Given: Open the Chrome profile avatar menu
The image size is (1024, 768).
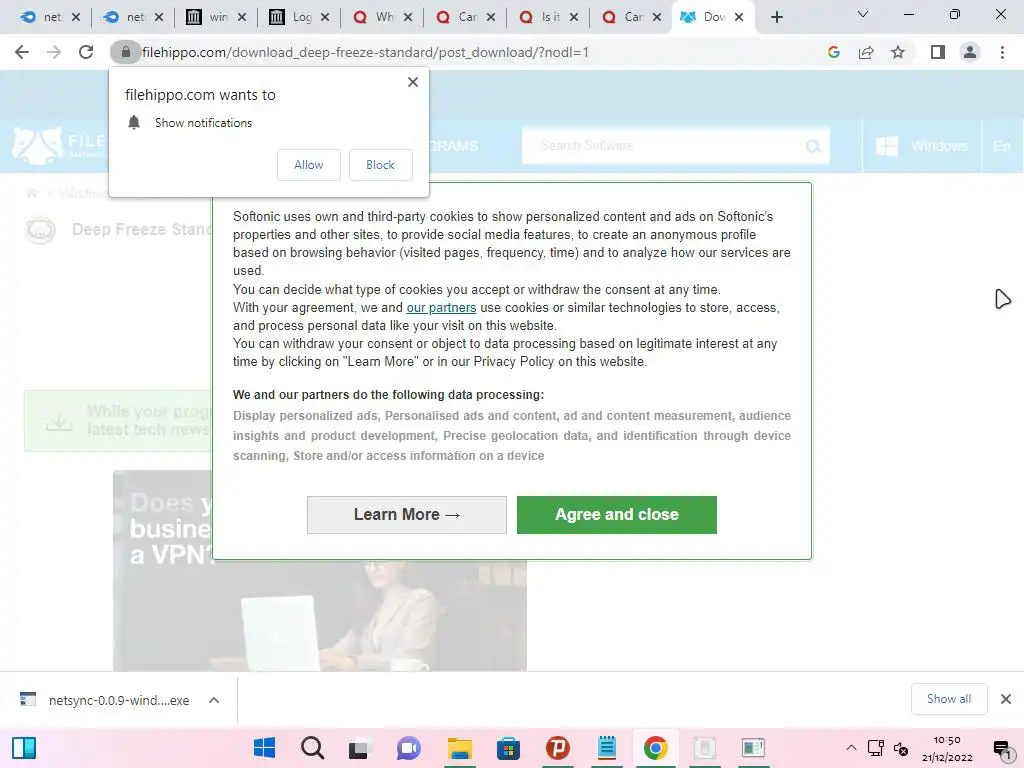Looking at the screenshot, I should [x=970, y=52].
